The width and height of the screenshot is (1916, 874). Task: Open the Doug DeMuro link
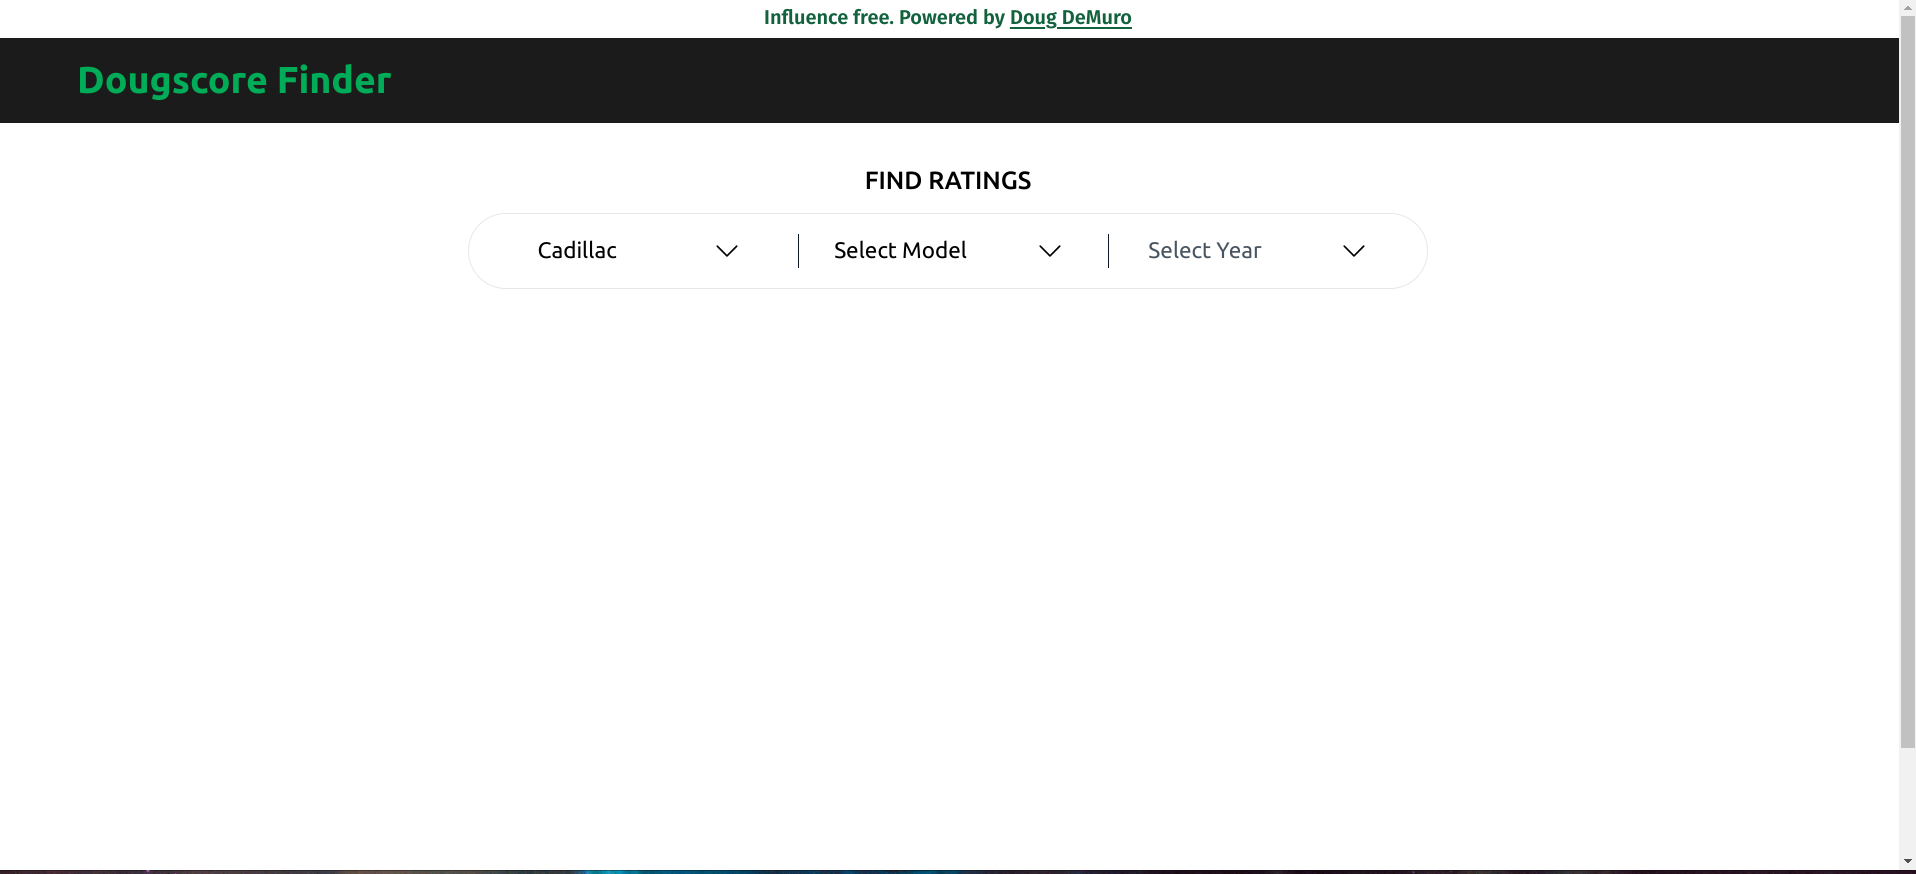click(x=1070, y=17)
